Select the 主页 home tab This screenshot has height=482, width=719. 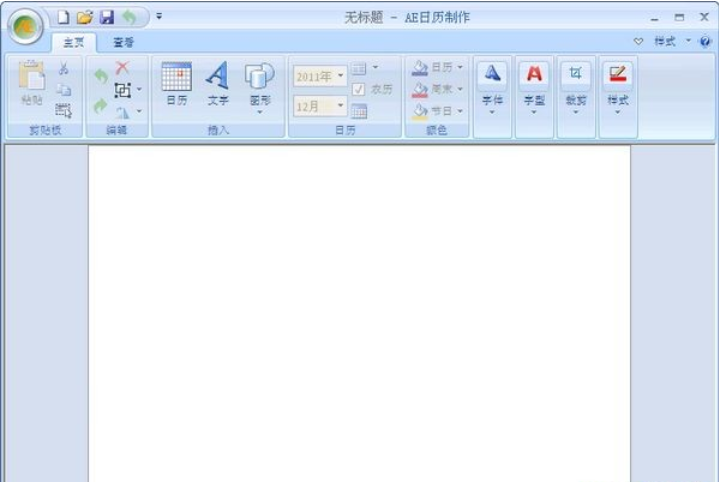pos(73,42)
